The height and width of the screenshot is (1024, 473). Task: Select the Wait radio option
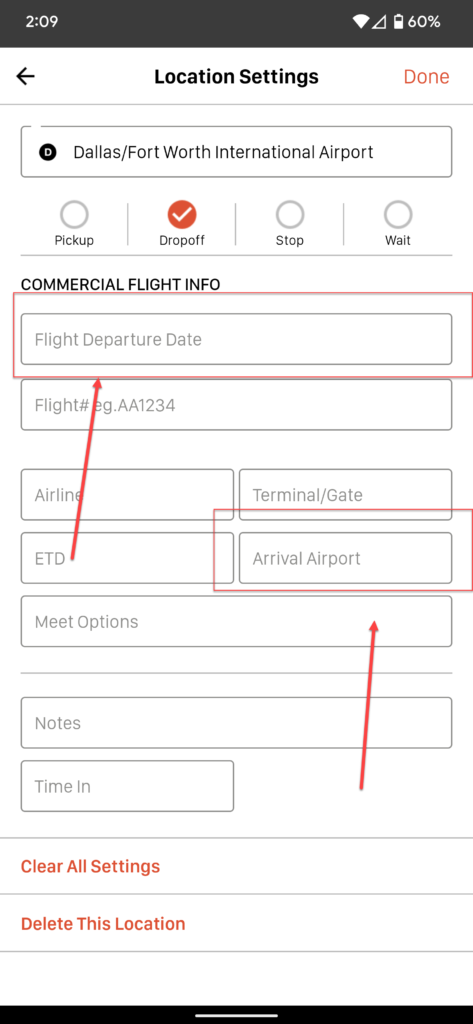point(398,214)
